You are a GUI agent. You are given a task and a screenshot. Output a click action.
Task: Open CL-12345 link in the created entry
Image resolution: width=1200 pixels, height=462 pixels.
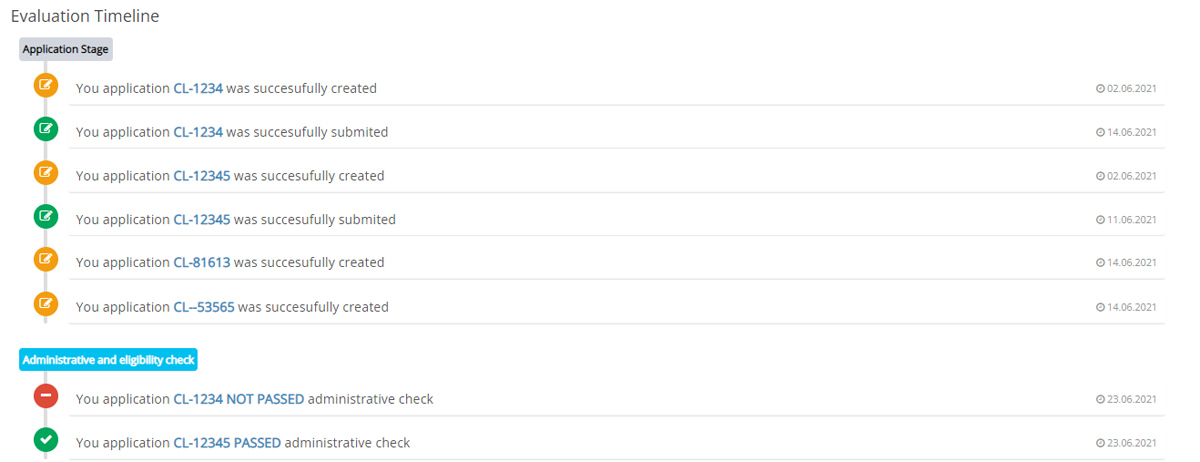pos(202,176)
